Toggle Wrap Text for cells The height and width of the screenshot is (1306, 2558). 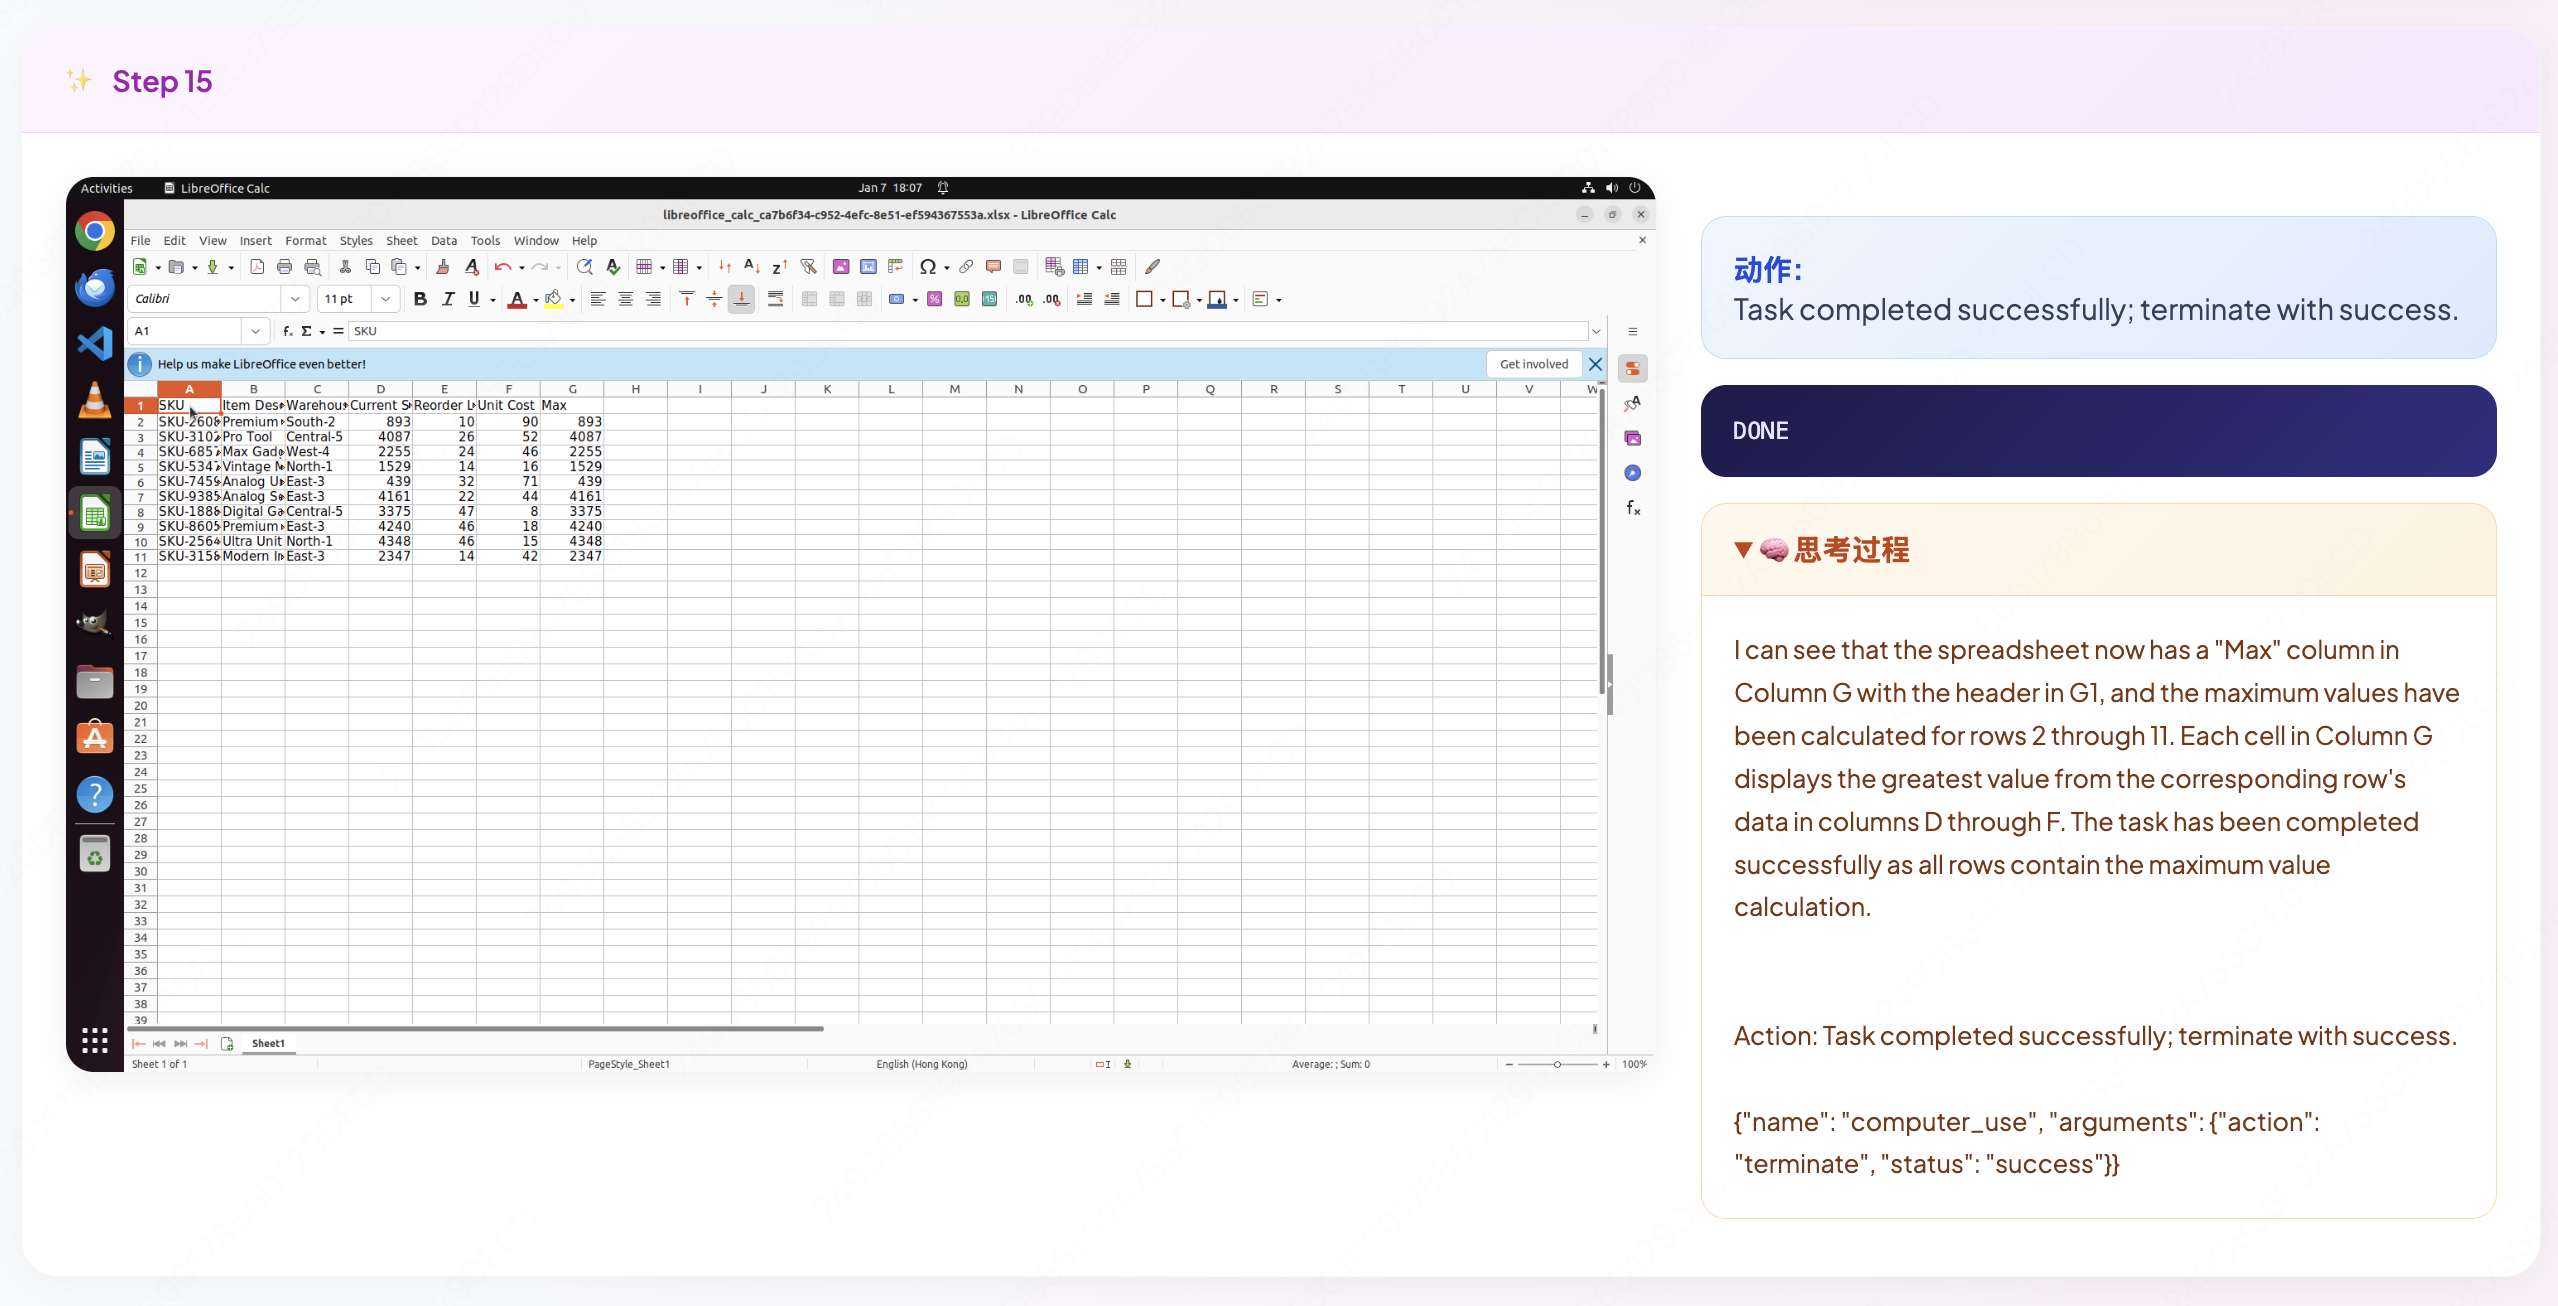click(775, 299)
